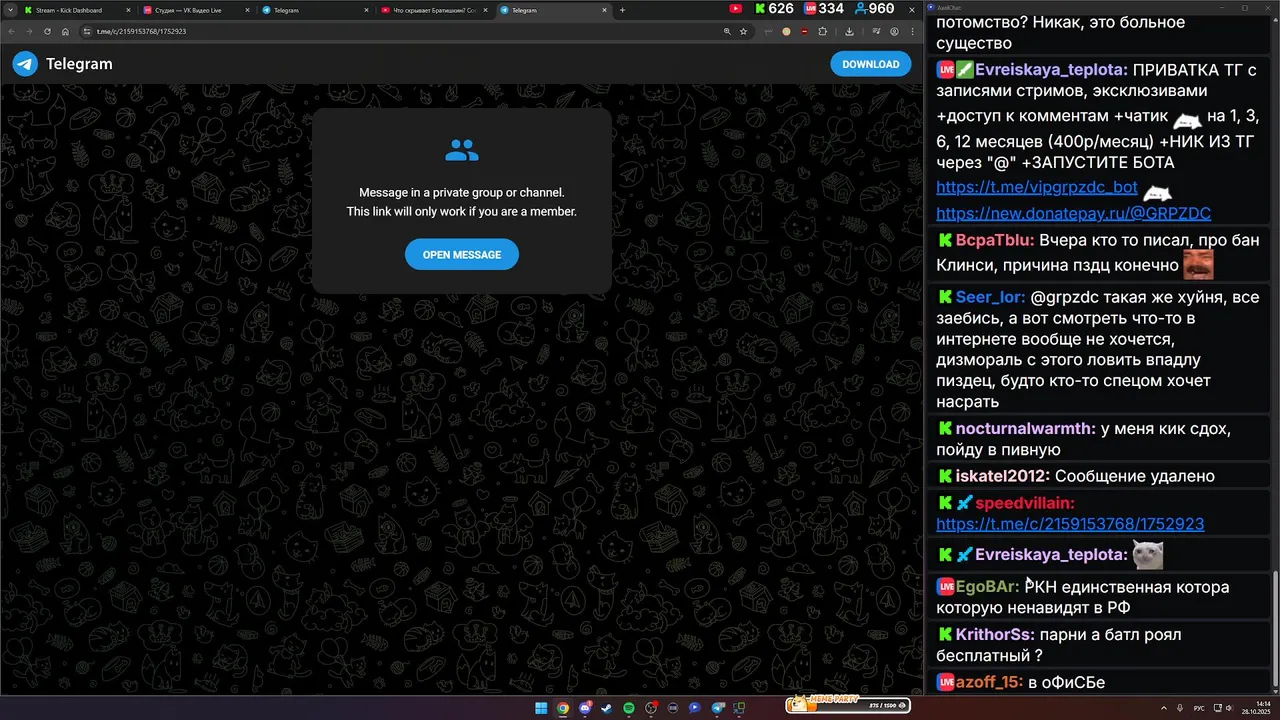The width and height of the screenshot is (1280, 720).
Task: Open the Windows Start menu
Action: click(541, 708)
